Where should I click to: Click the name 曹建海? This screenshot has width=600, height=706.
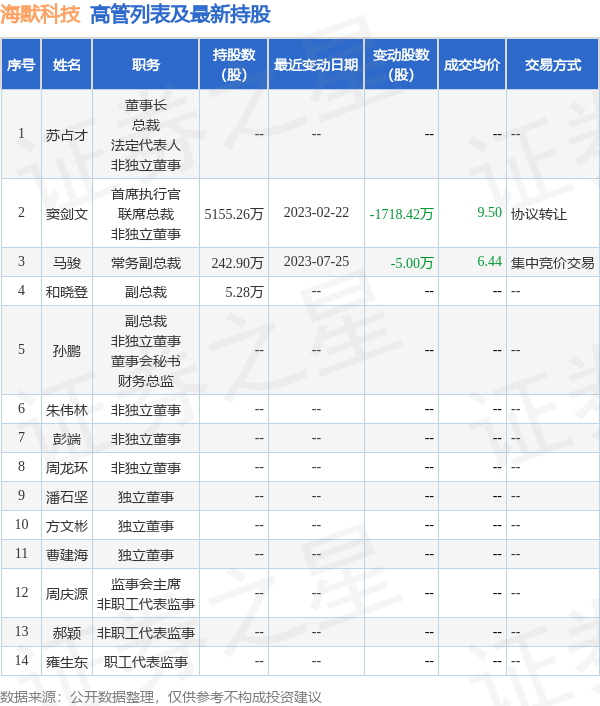pyautogui.click(x=67, y=555)
